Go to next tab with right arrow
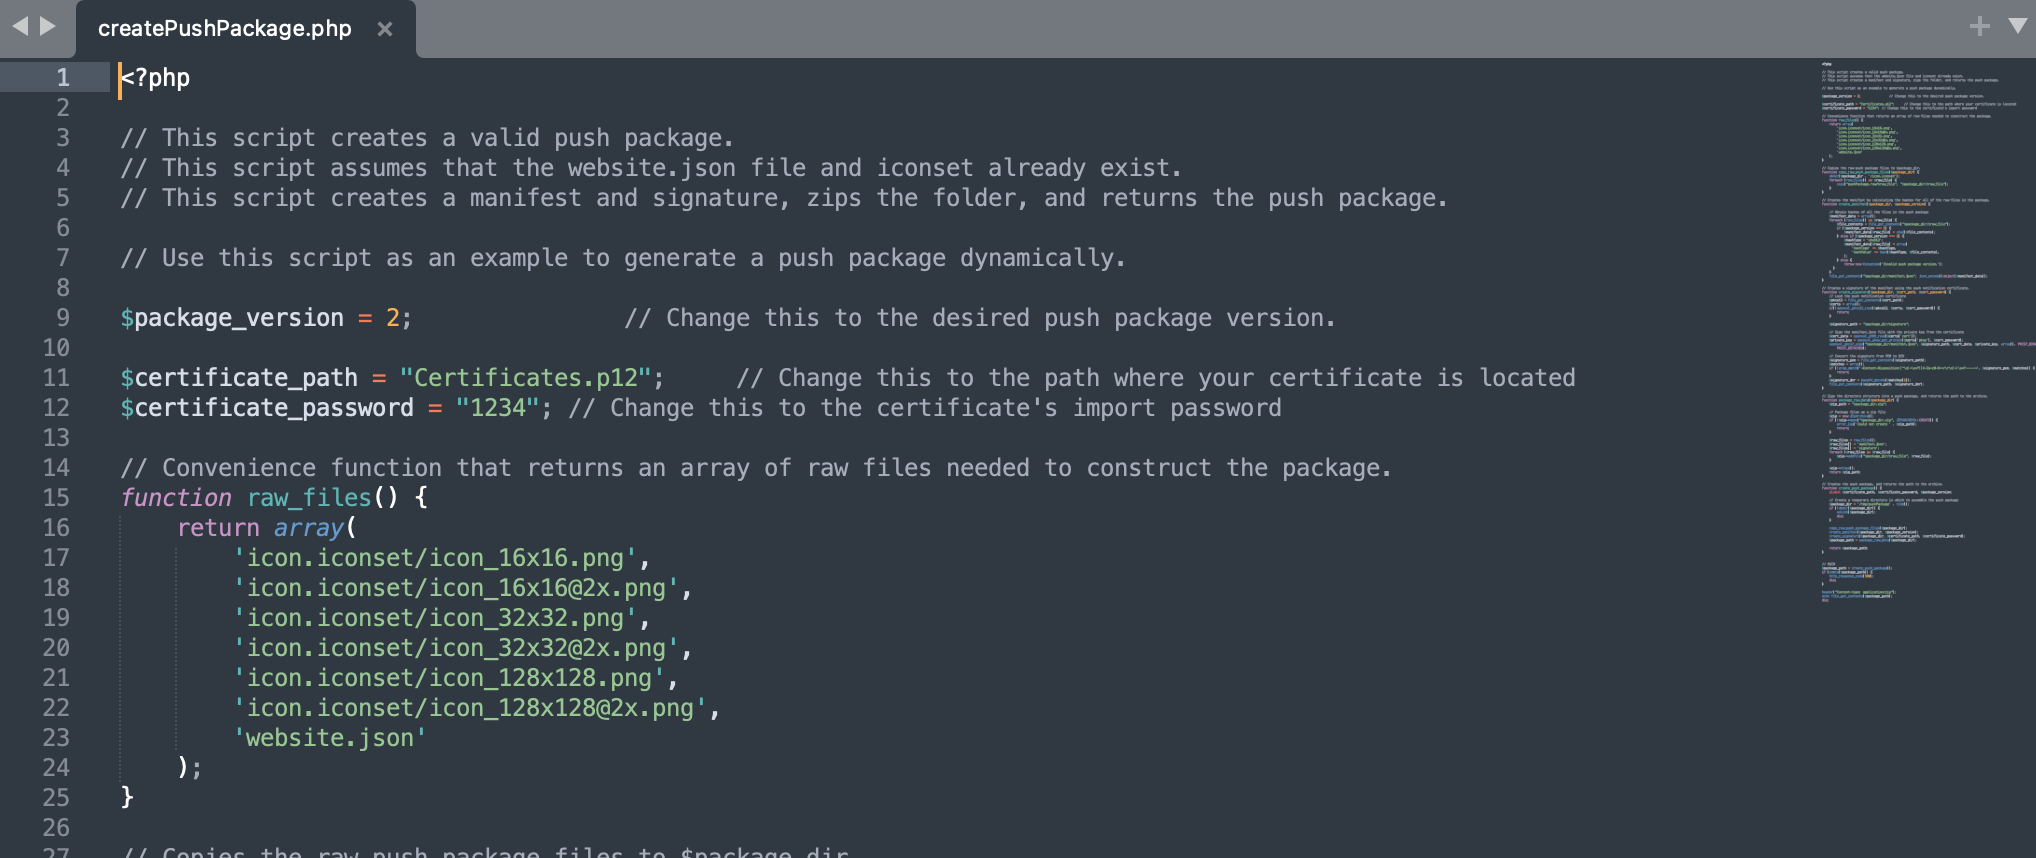The height and width of the screenshot is (858, 2036). pyautogui.click(x=48, y=26)
